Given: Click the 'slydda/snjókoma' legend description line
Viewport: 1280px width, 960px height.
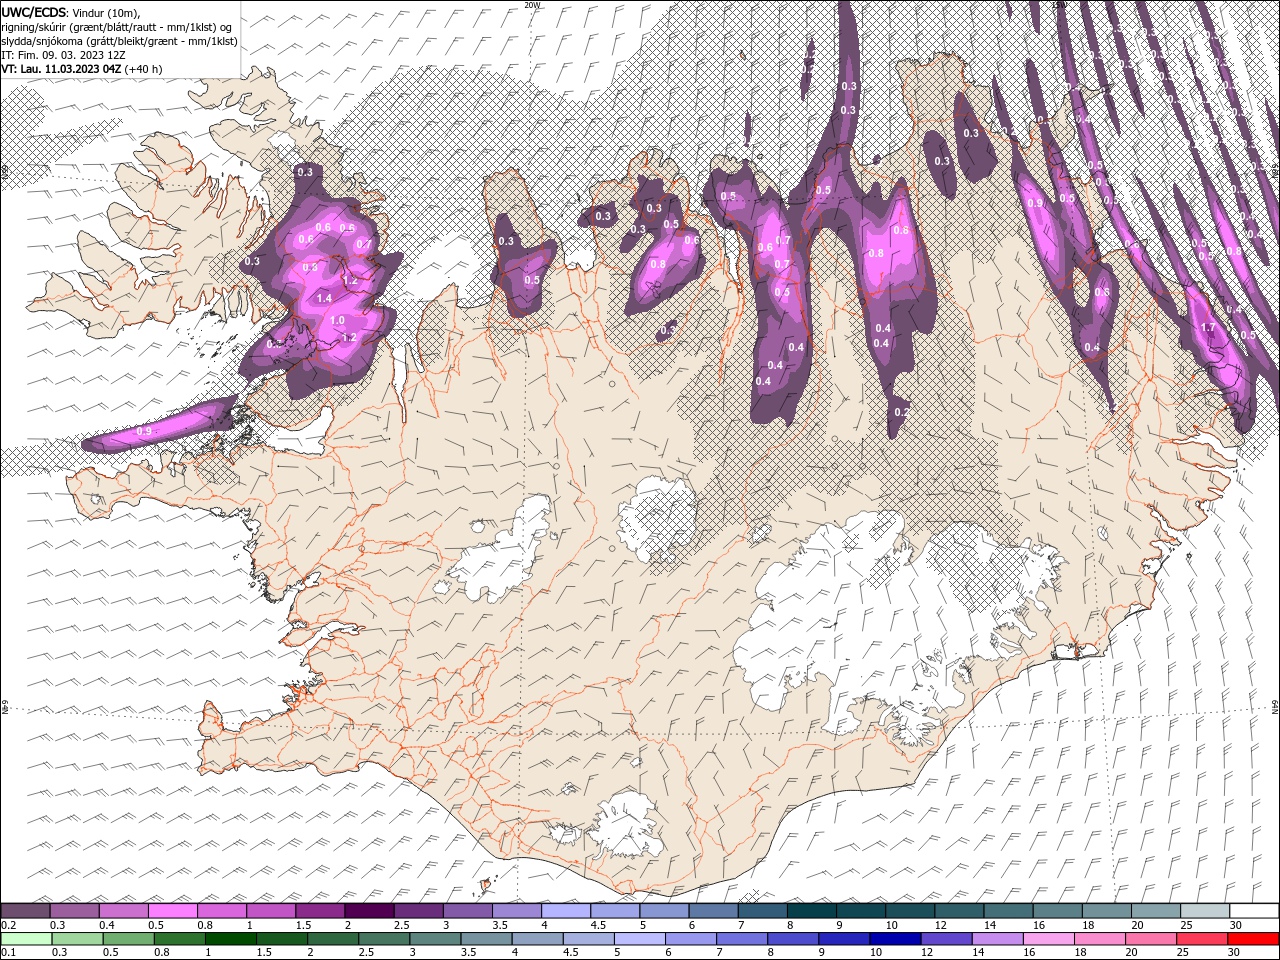Looking at the screenshot, I should point(119,41).
